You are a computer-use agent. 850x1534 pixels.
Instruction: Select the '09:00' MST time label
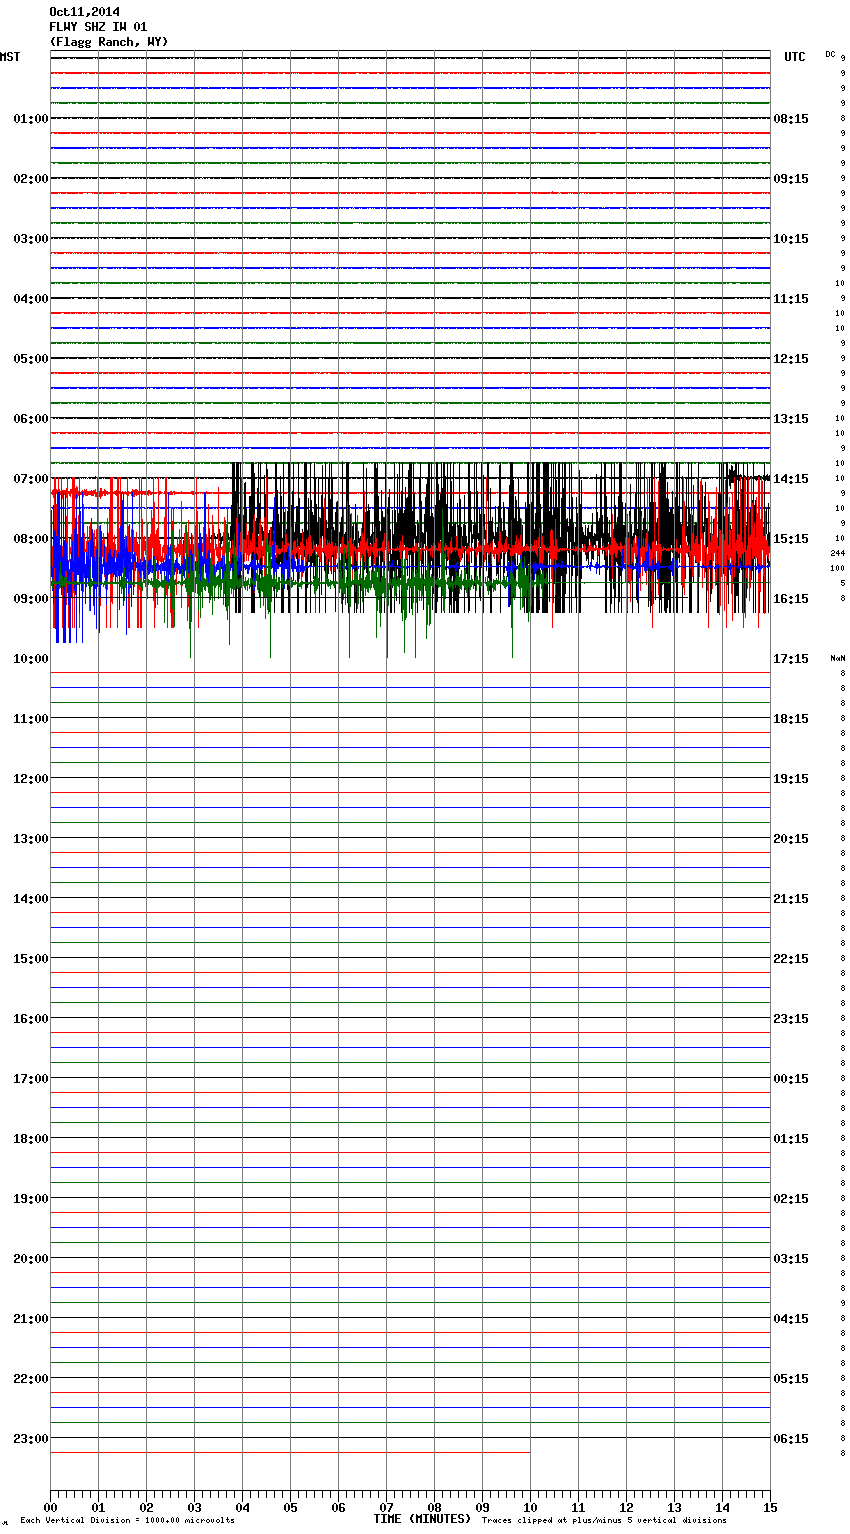coord(31,599)
